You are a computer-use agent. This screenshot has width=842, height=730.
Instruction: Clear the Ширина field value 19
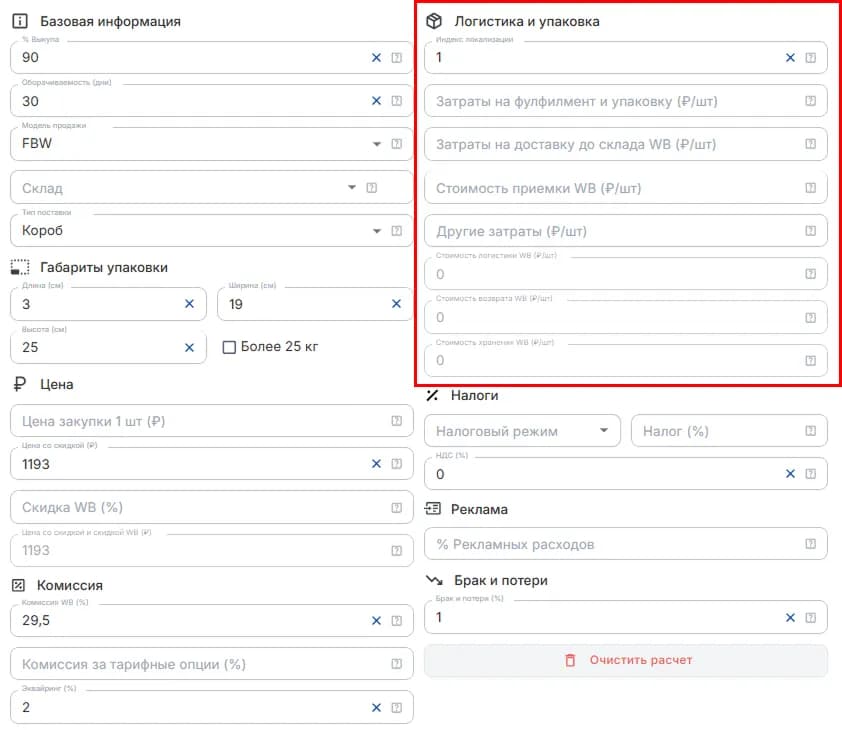(x=396, y=304)
